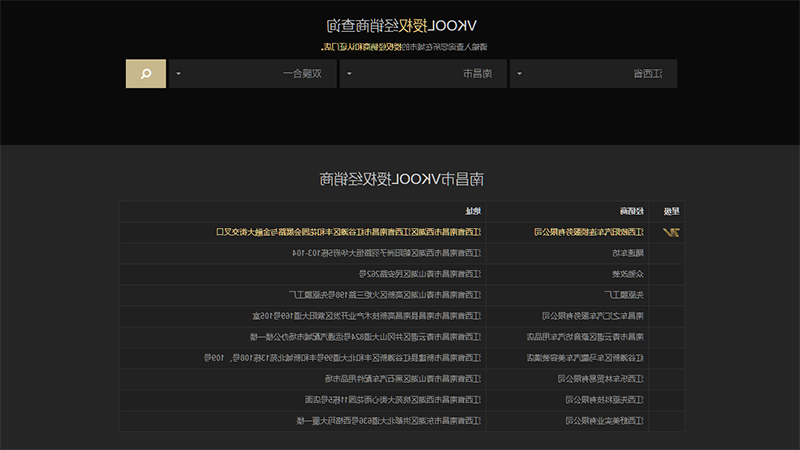The height and width of the screenshot is (450, 800).
Task: Select the address ending 汽车配件用品市场
Action: tap(403, 379)
